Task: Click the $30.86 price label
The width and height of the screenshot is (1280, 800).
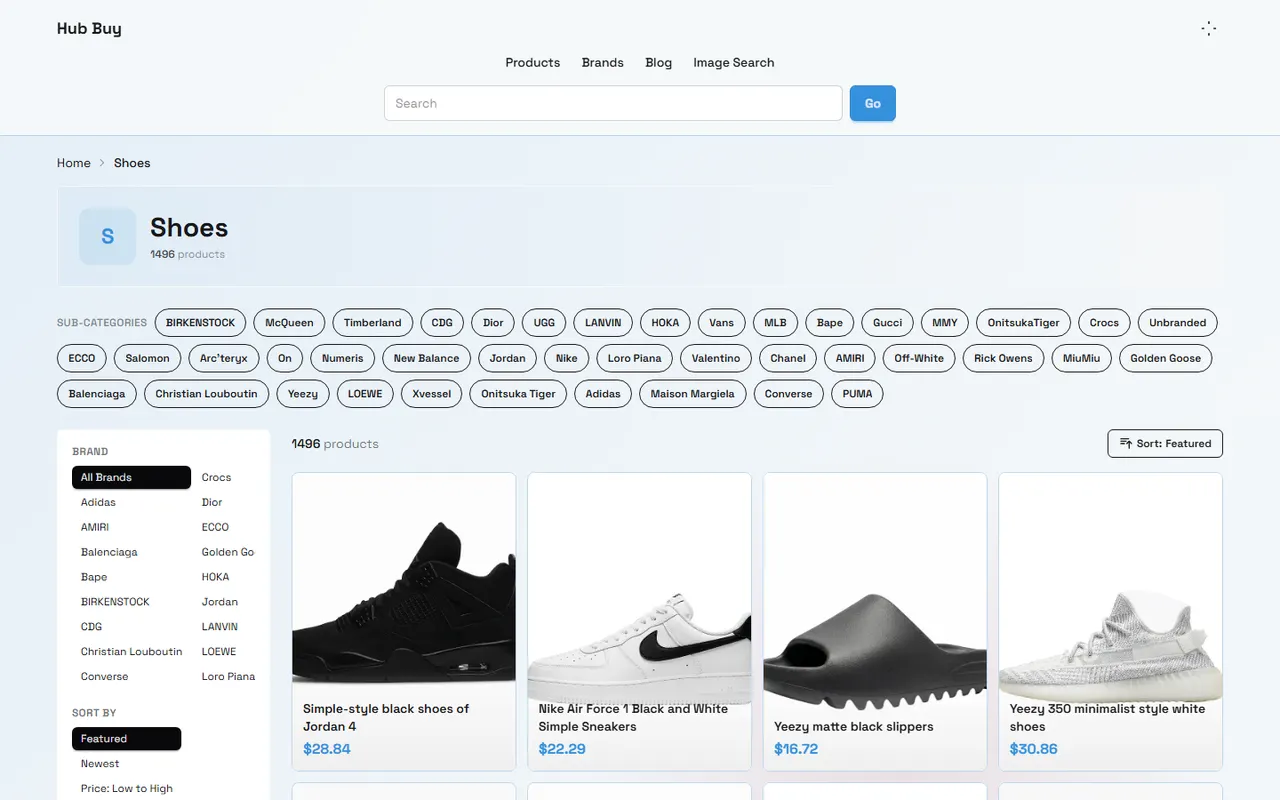Action: point(1033,749)
